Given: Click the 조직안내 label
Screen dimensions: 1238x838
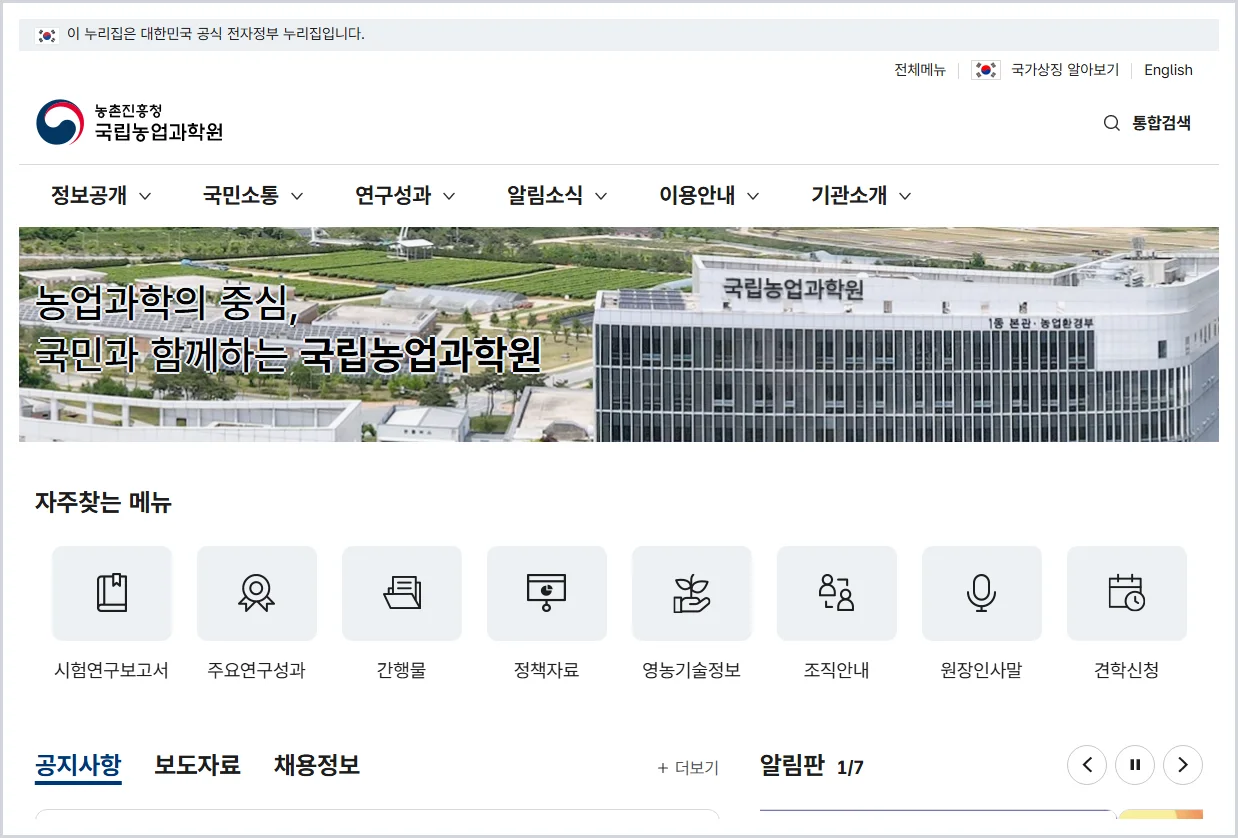Looking at the screenshot, I should point(837,671).
